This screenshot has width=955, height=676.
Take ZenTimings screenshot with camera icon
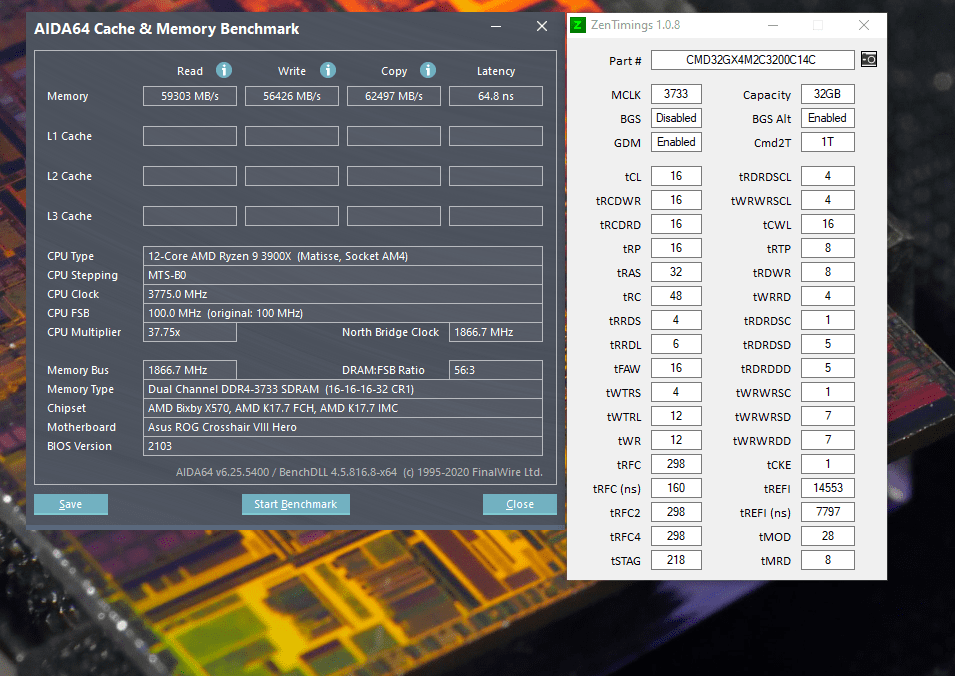[869, 59]
